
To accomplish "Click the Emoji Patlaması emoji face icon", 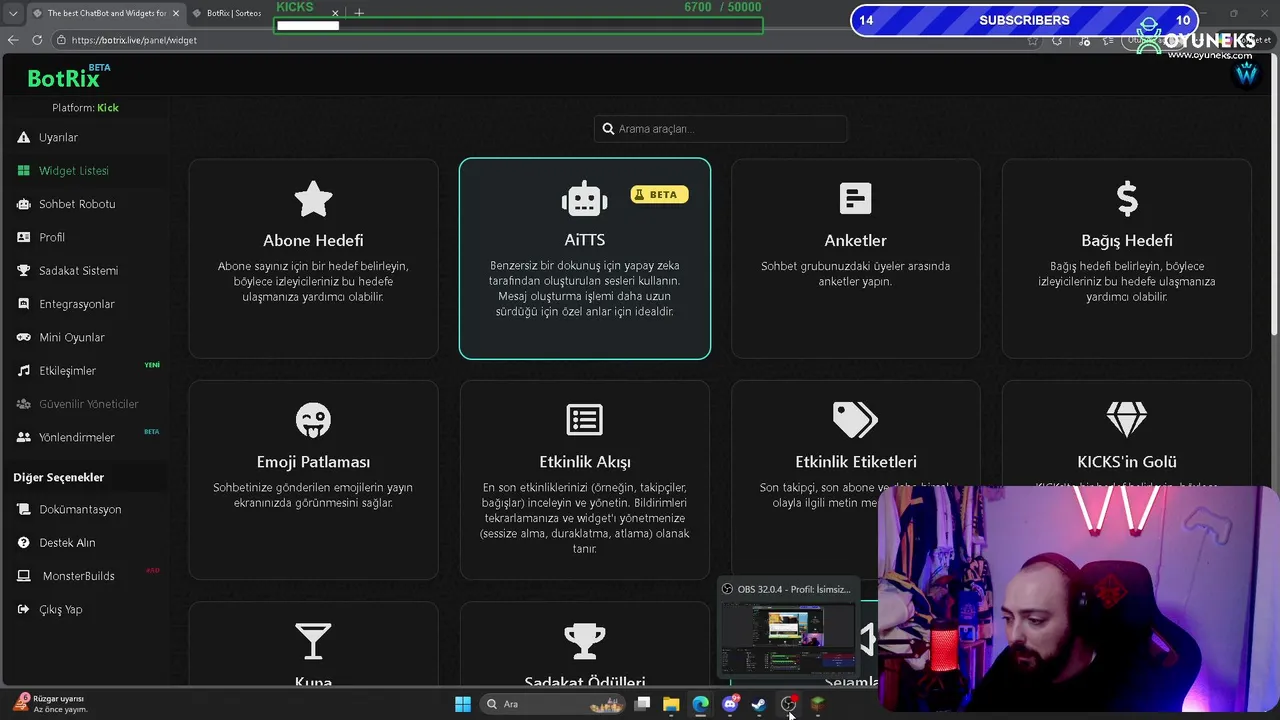I will point(313,420).
